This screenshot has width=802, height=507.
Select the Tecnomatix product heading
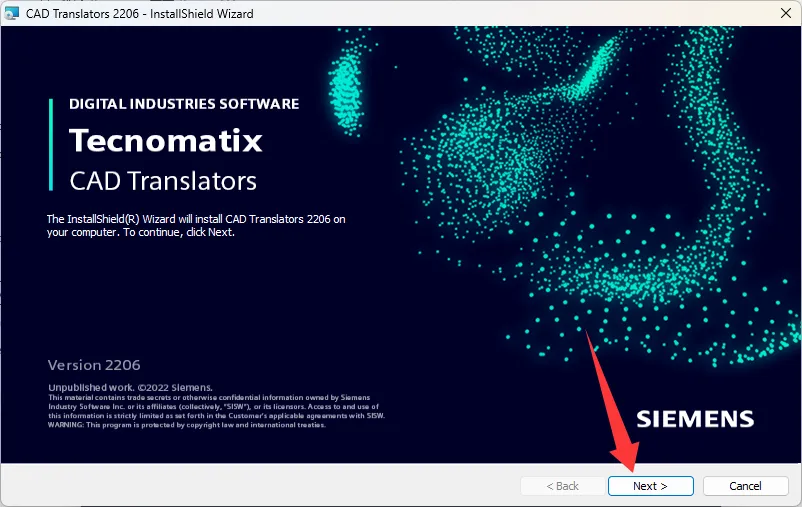tap(166, 141)
